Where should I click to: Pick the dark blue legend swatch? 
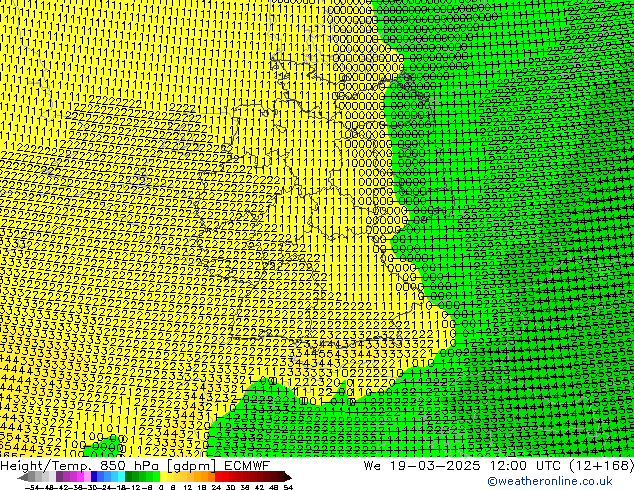(94, 476)
